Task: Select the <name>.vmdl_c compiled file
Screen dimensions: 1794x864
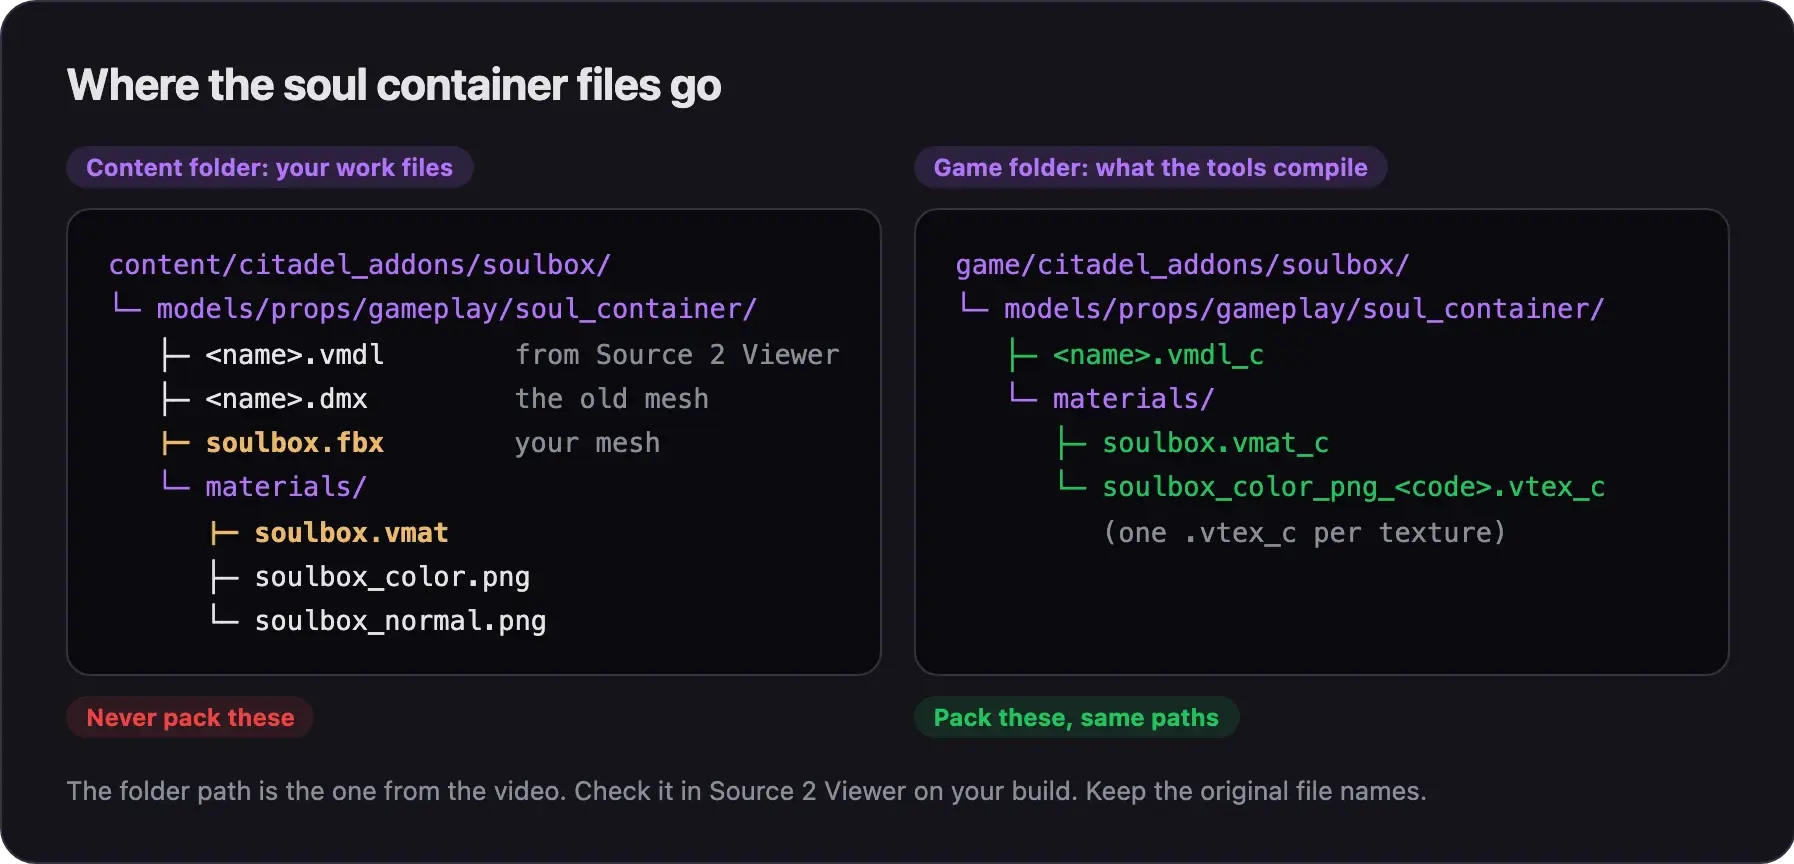Action: point(1158,355)
